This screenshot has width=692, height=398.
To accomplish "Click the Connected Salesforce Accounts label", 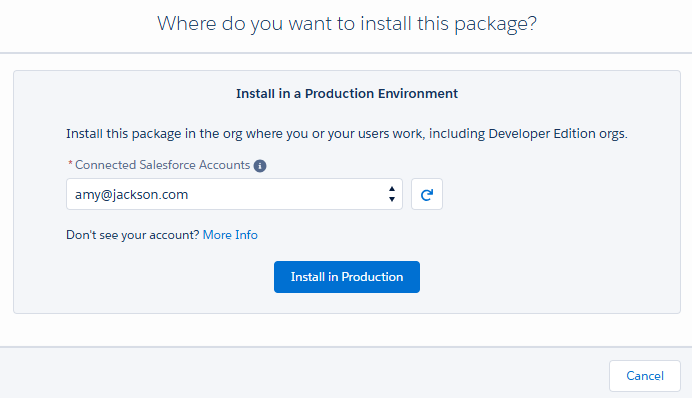I will tap(162, 165).
